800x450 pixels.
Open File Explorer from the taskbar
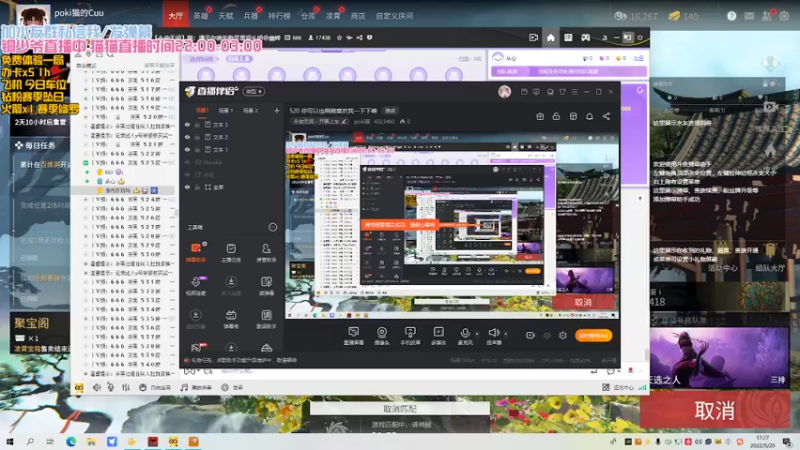(91, 441)
